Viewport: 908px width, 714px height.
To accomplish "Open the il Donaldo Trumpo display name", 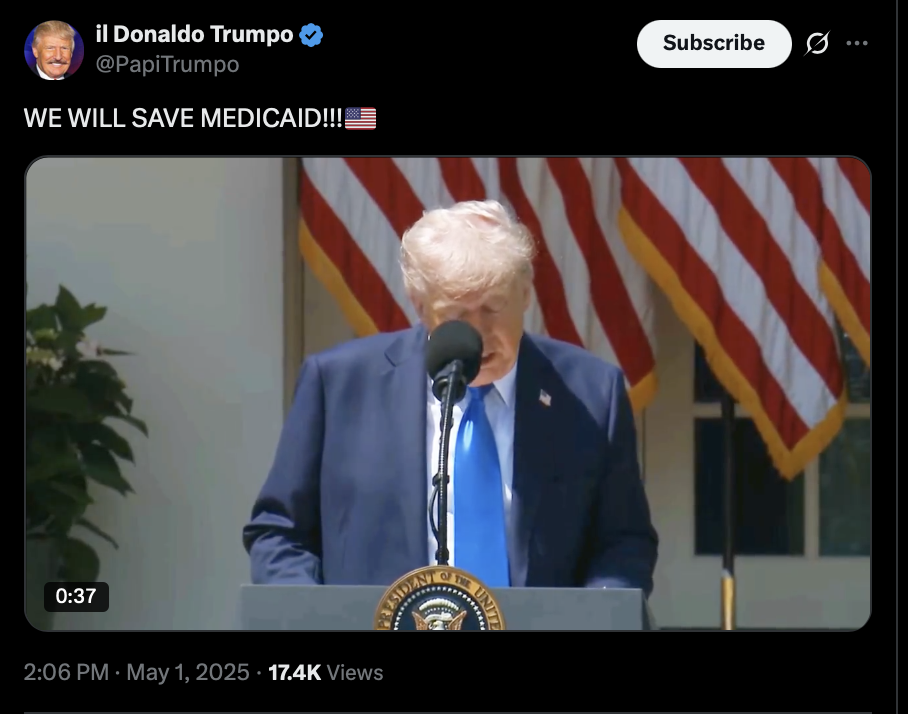I will coord(195,35).
